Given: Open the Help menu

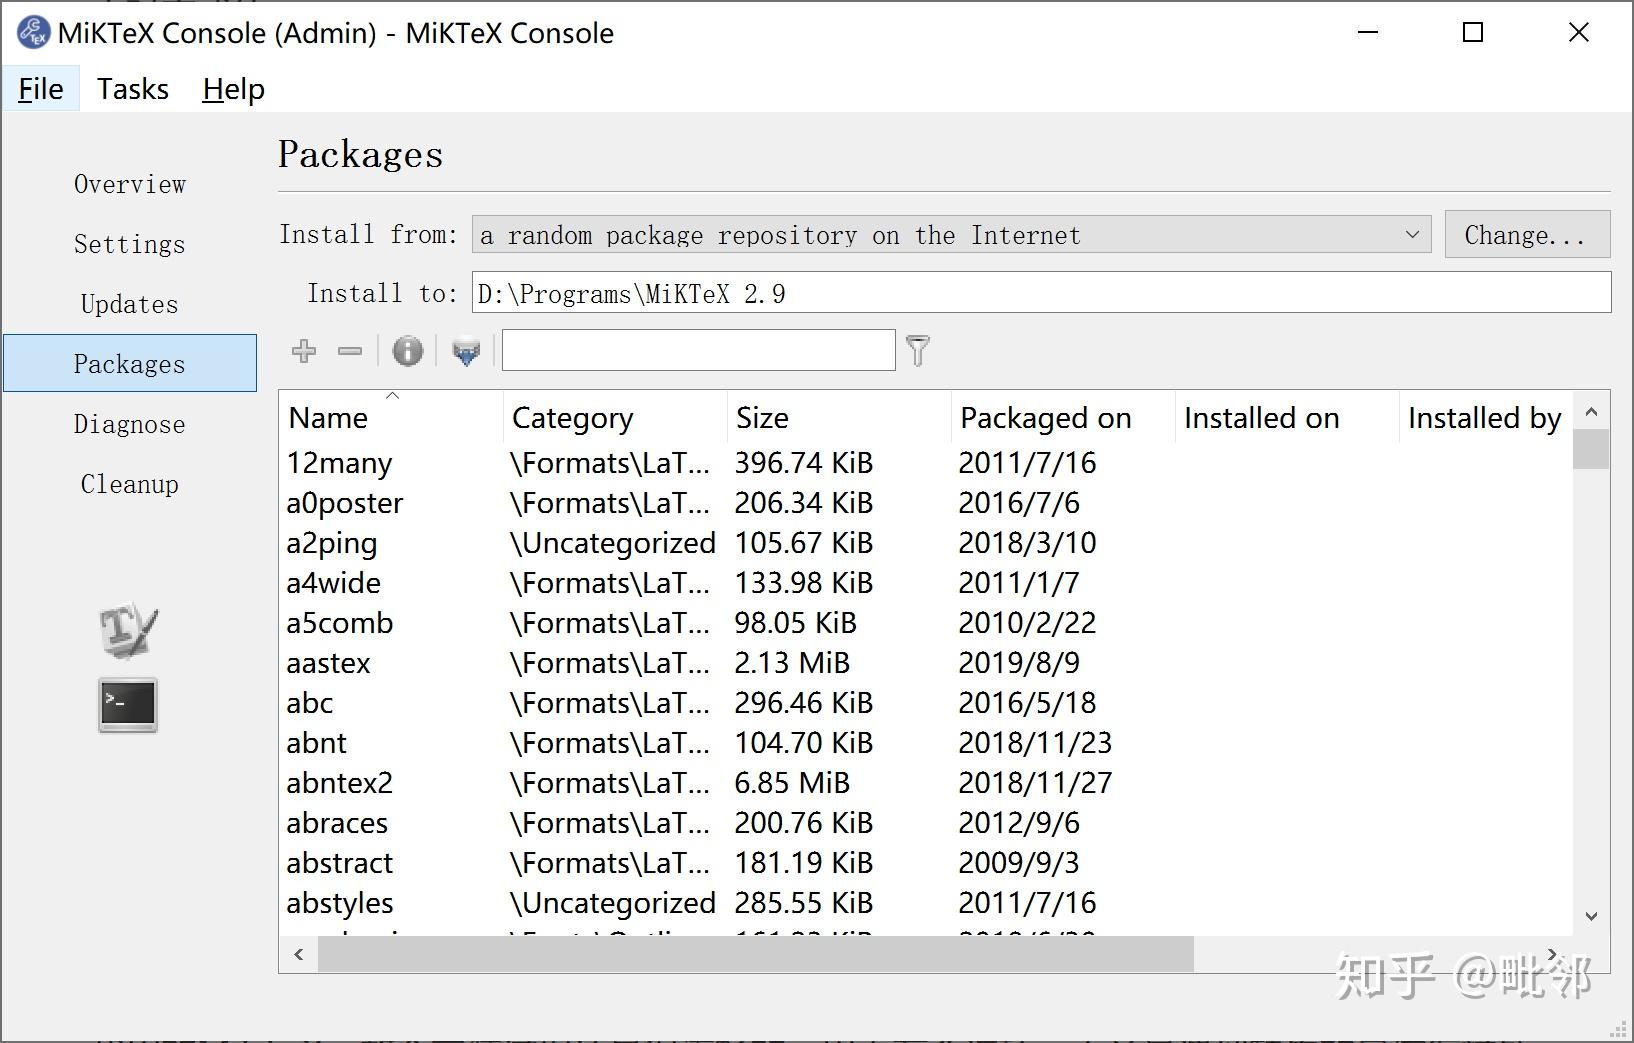Looking at the screenshot, I should tap(233, 89).
